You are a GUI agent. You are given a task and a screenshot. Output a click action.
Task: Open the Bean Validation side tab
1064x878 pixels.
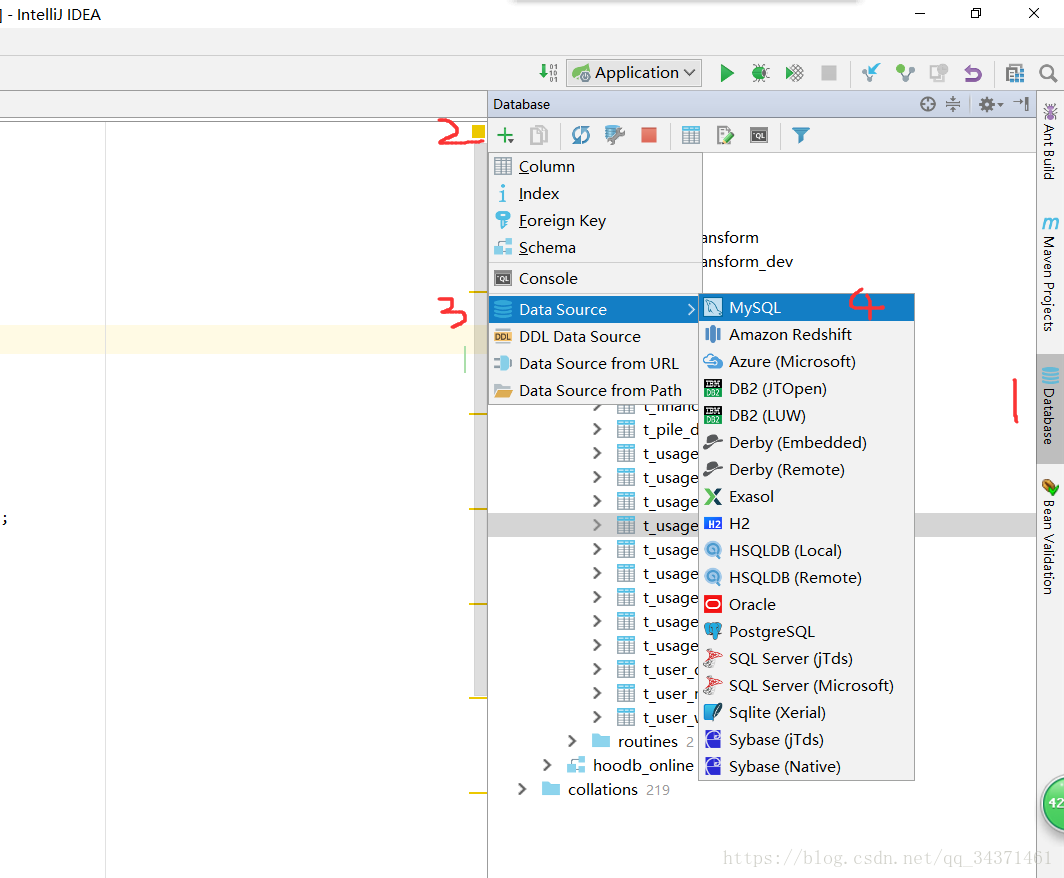1050,537
